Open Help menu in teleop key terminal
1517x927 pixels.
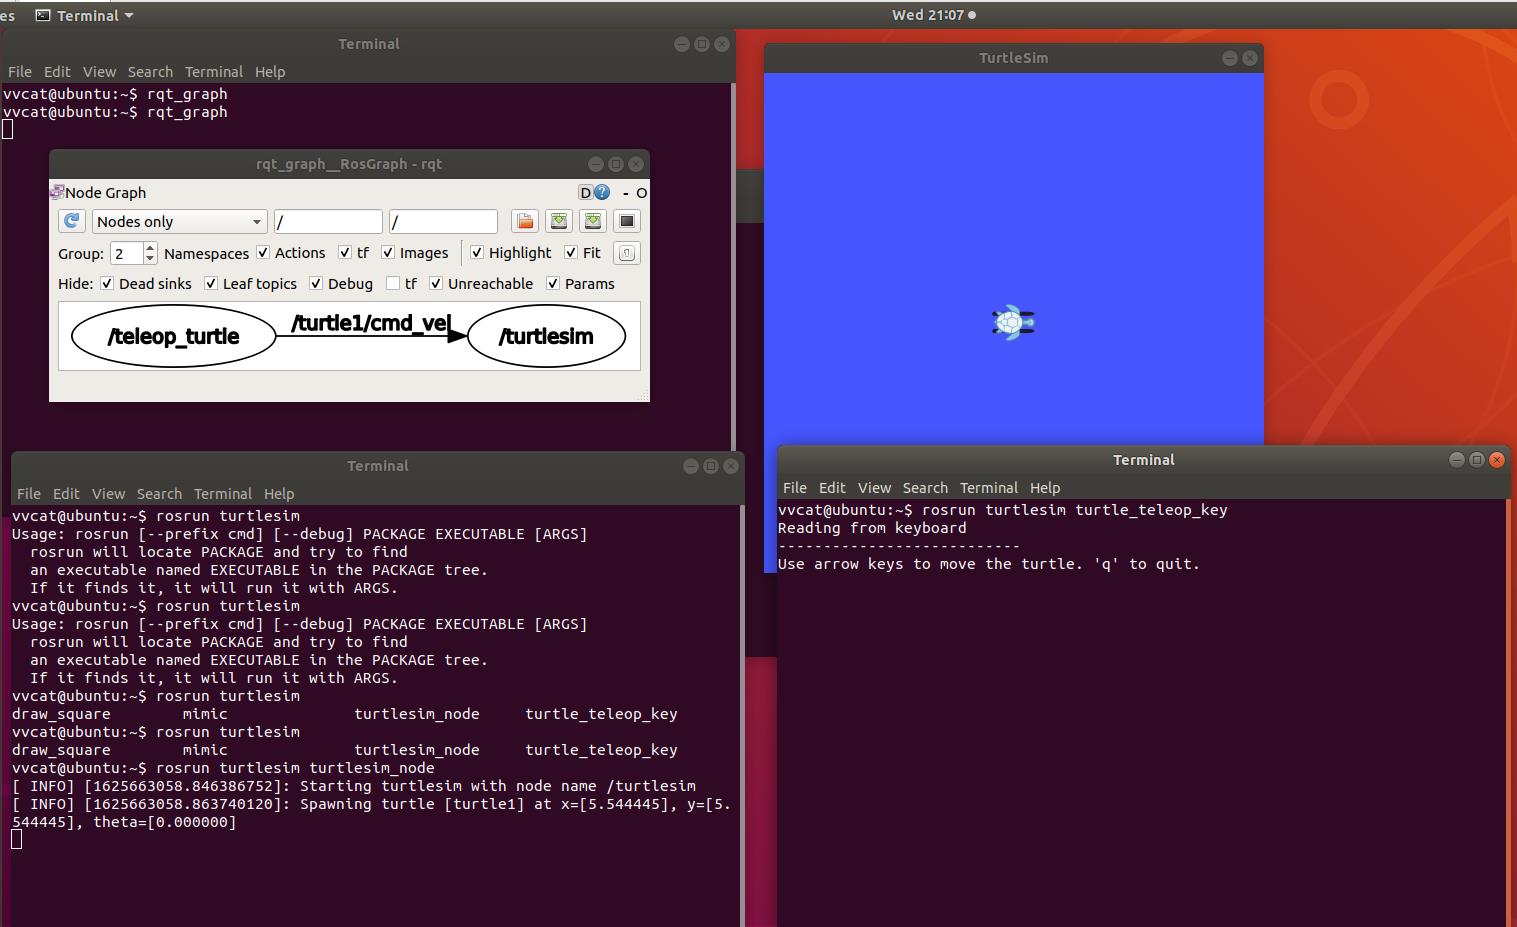pyautogui.click(x=1045, y=488)
